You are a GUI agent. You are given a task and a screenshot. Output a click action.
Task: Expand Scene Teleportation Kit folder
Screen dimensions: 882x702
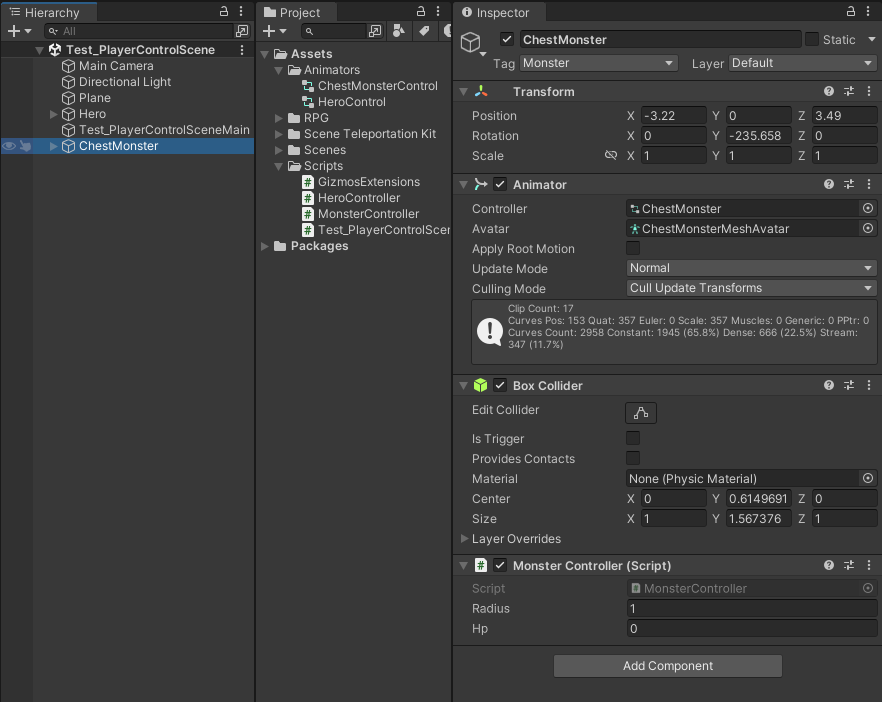click(278, 134)
